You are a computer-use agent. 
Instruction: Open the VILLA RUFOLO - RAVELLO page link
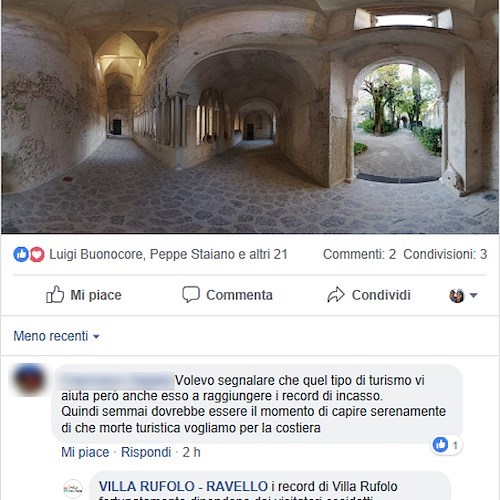pyautogui.click(x=183, y=486)
